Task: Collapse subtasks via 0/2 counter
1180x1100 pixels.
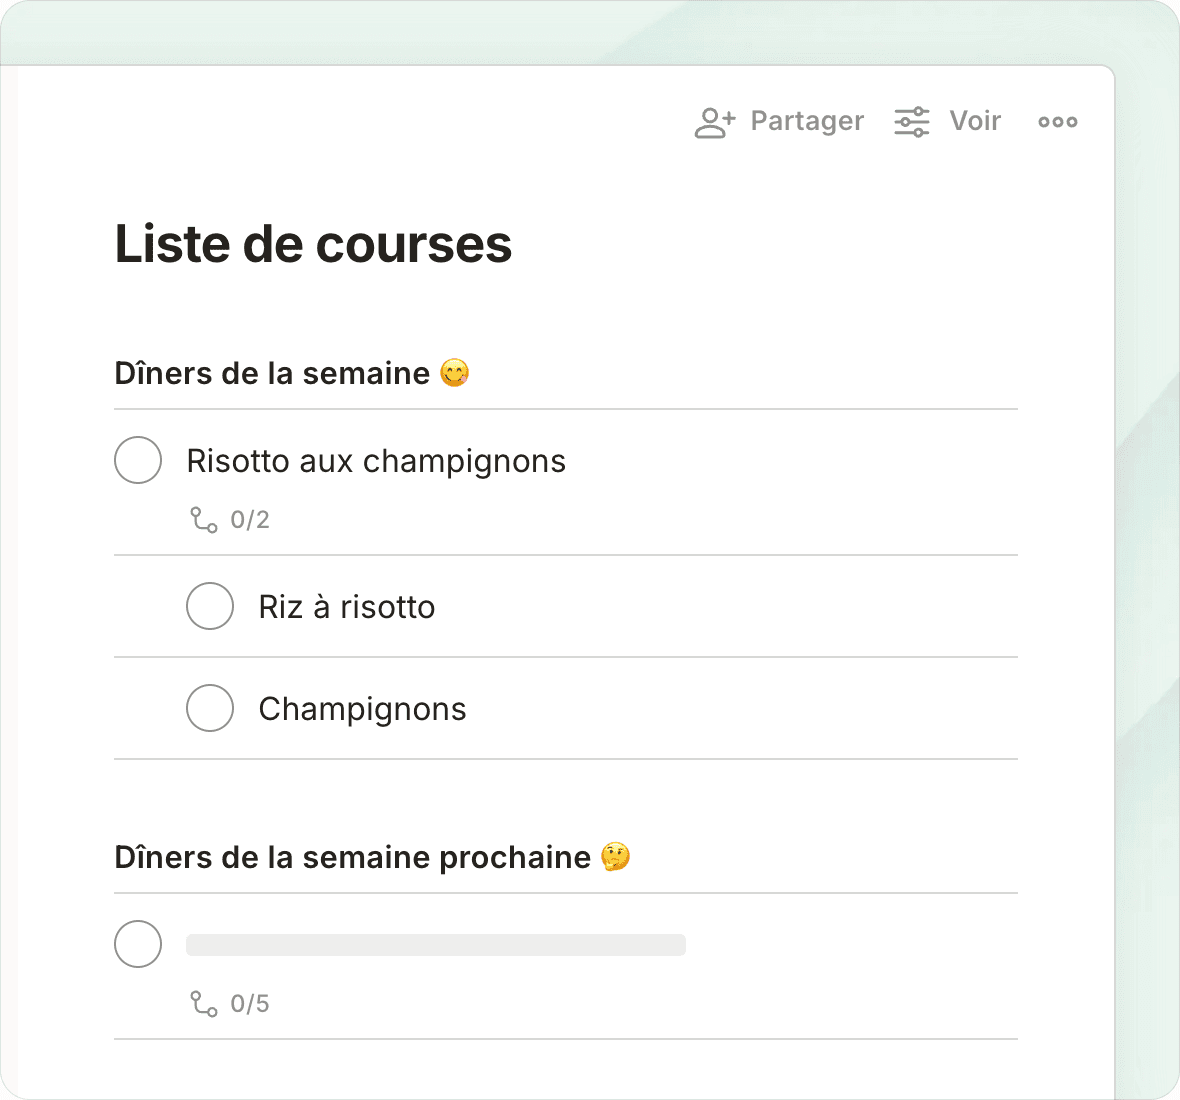Action: (x=250, y=520)
